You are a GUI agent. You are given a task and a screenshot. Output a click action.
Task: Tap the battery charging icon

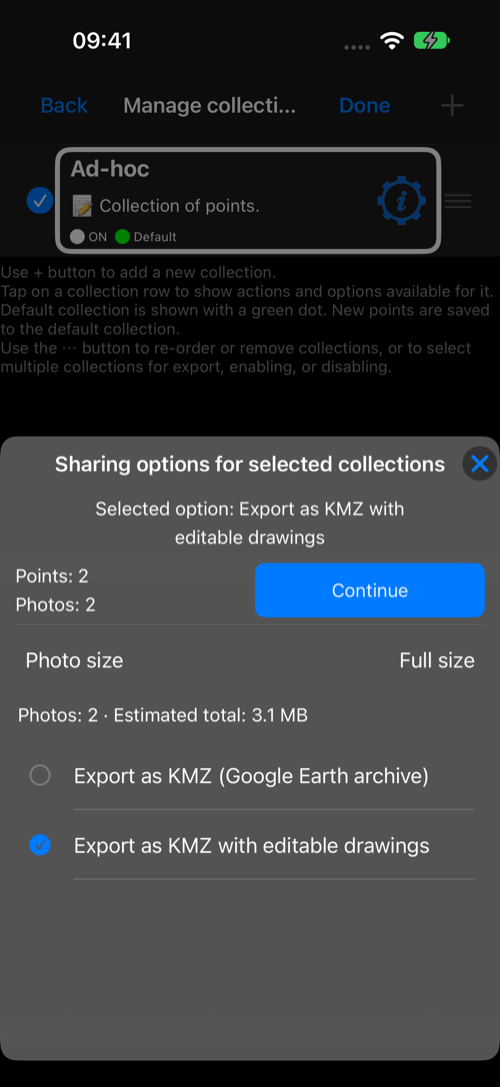coord(431,41)
